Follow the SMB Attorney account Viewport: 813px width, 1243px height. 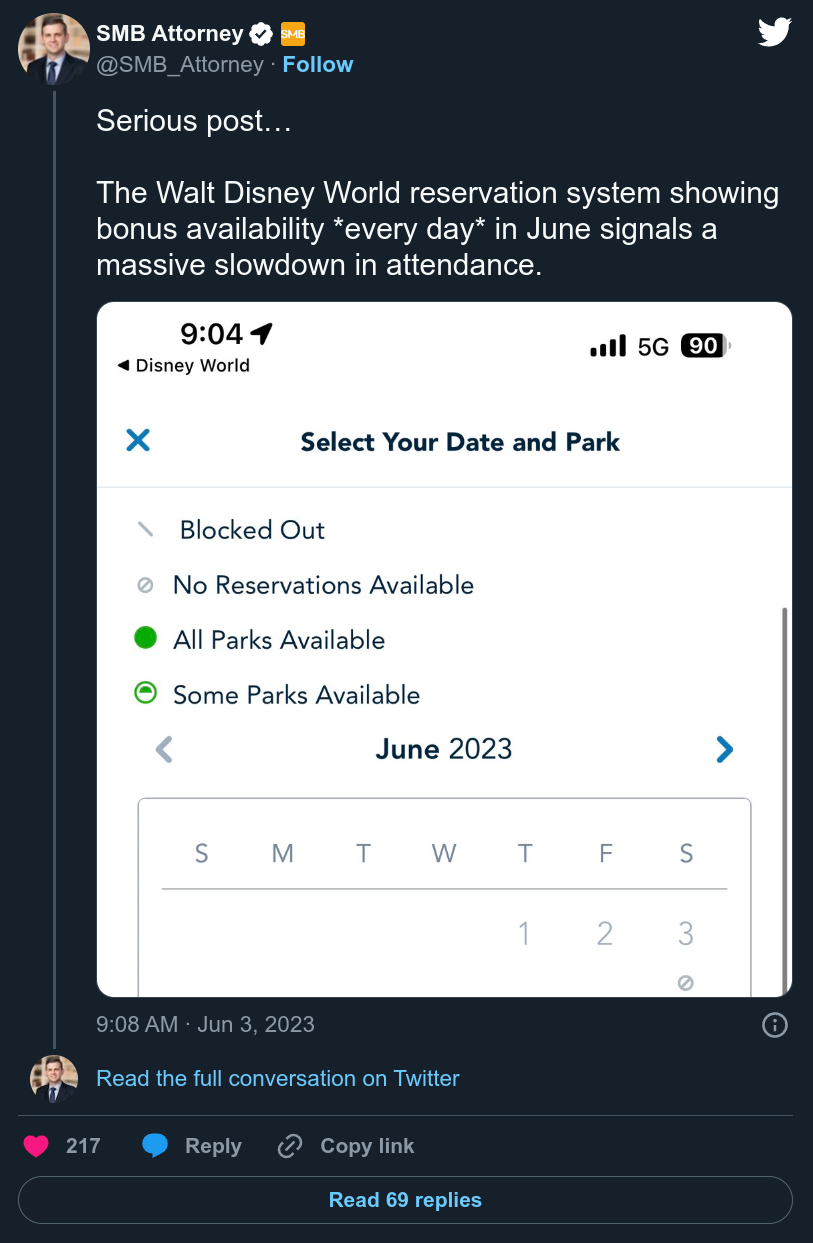tap(318, 64)
